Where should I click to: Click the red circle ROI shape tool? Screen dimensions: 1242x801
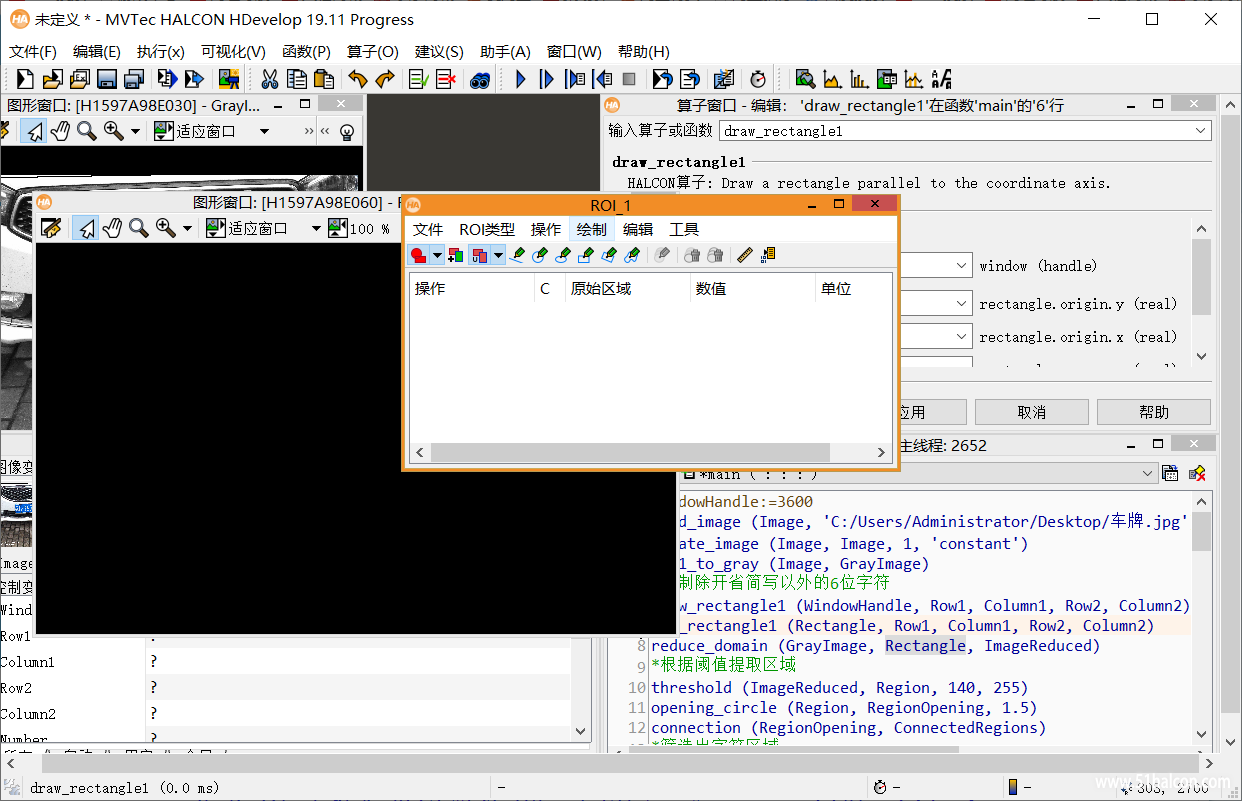[418, 255]
